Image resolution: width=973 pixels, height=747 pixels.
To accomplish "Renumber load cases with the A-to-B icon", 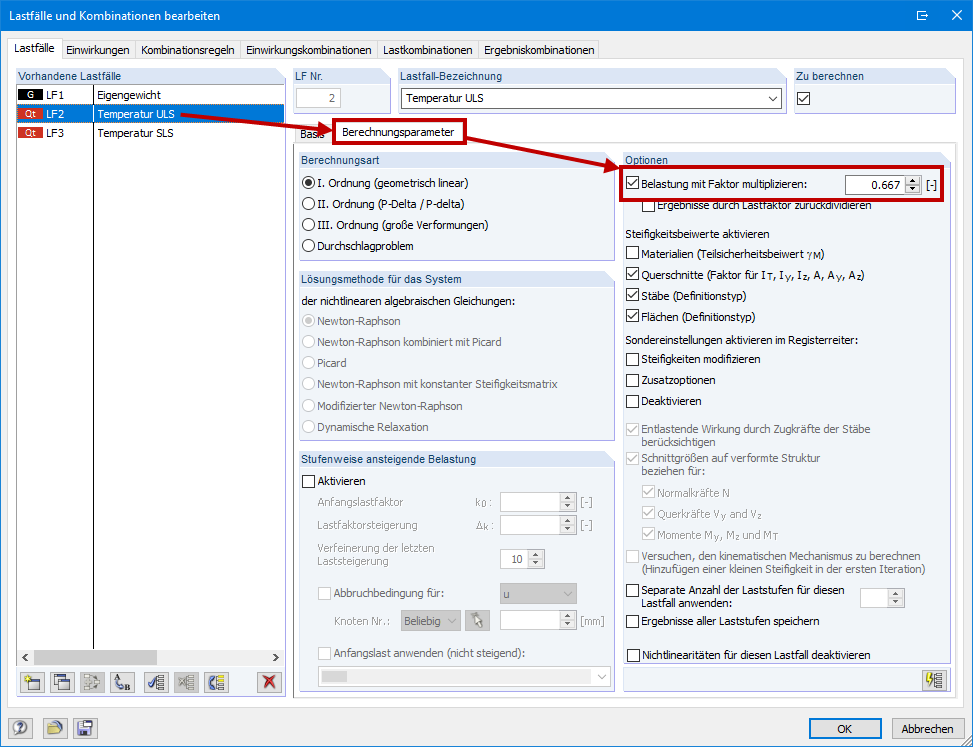I will click(x=123, y=682).
